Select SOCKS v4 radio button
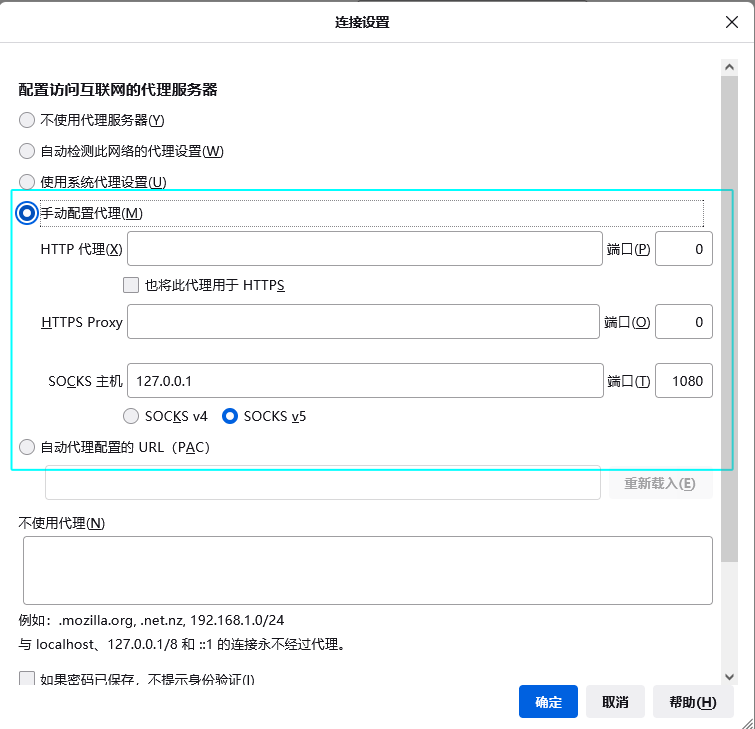Viewport: 755px width, 729px height. pyautogui.click(x=131, y=416)
